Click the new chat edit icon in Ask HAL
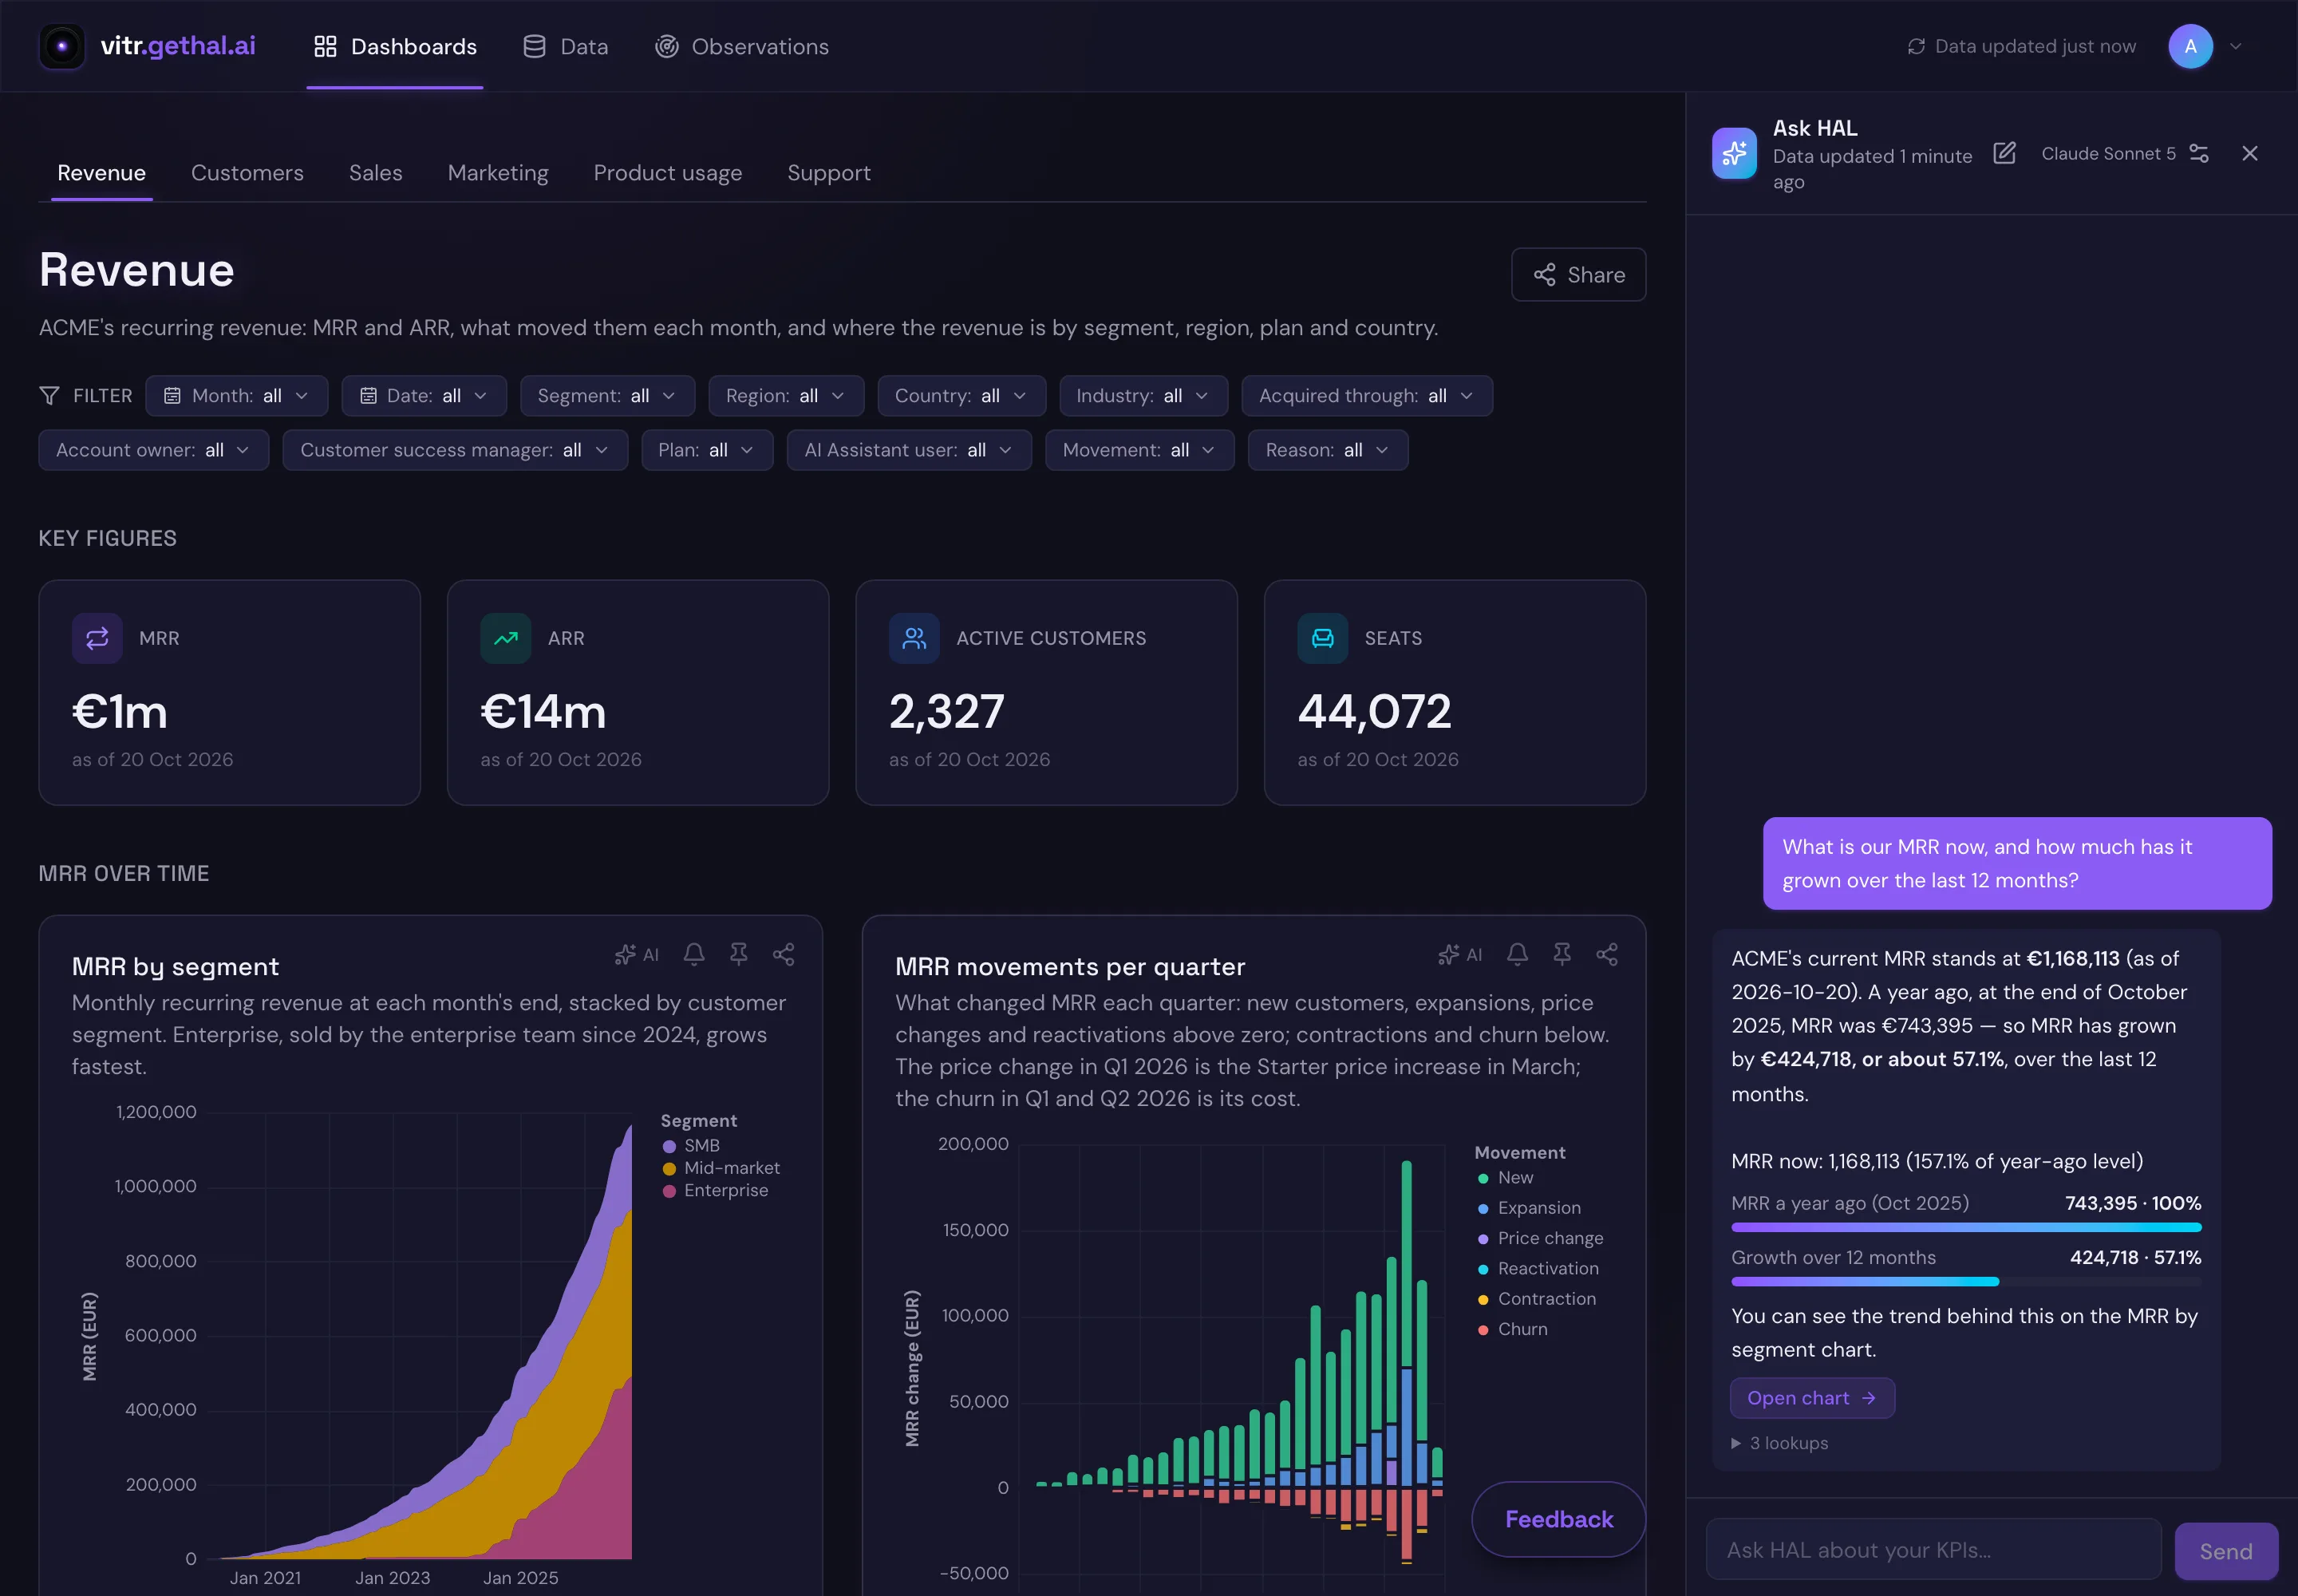 pos(2004,153)
